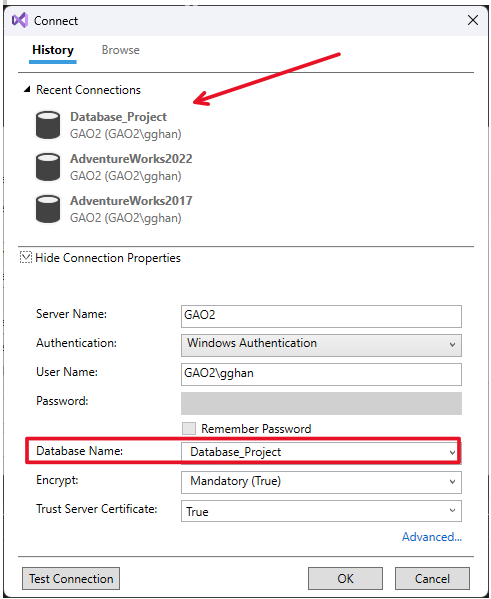The width and height of the screenshot is (491, 599).
Task: Click the Test Connection button
Action: pyautogui.click(x=71, y=578)
